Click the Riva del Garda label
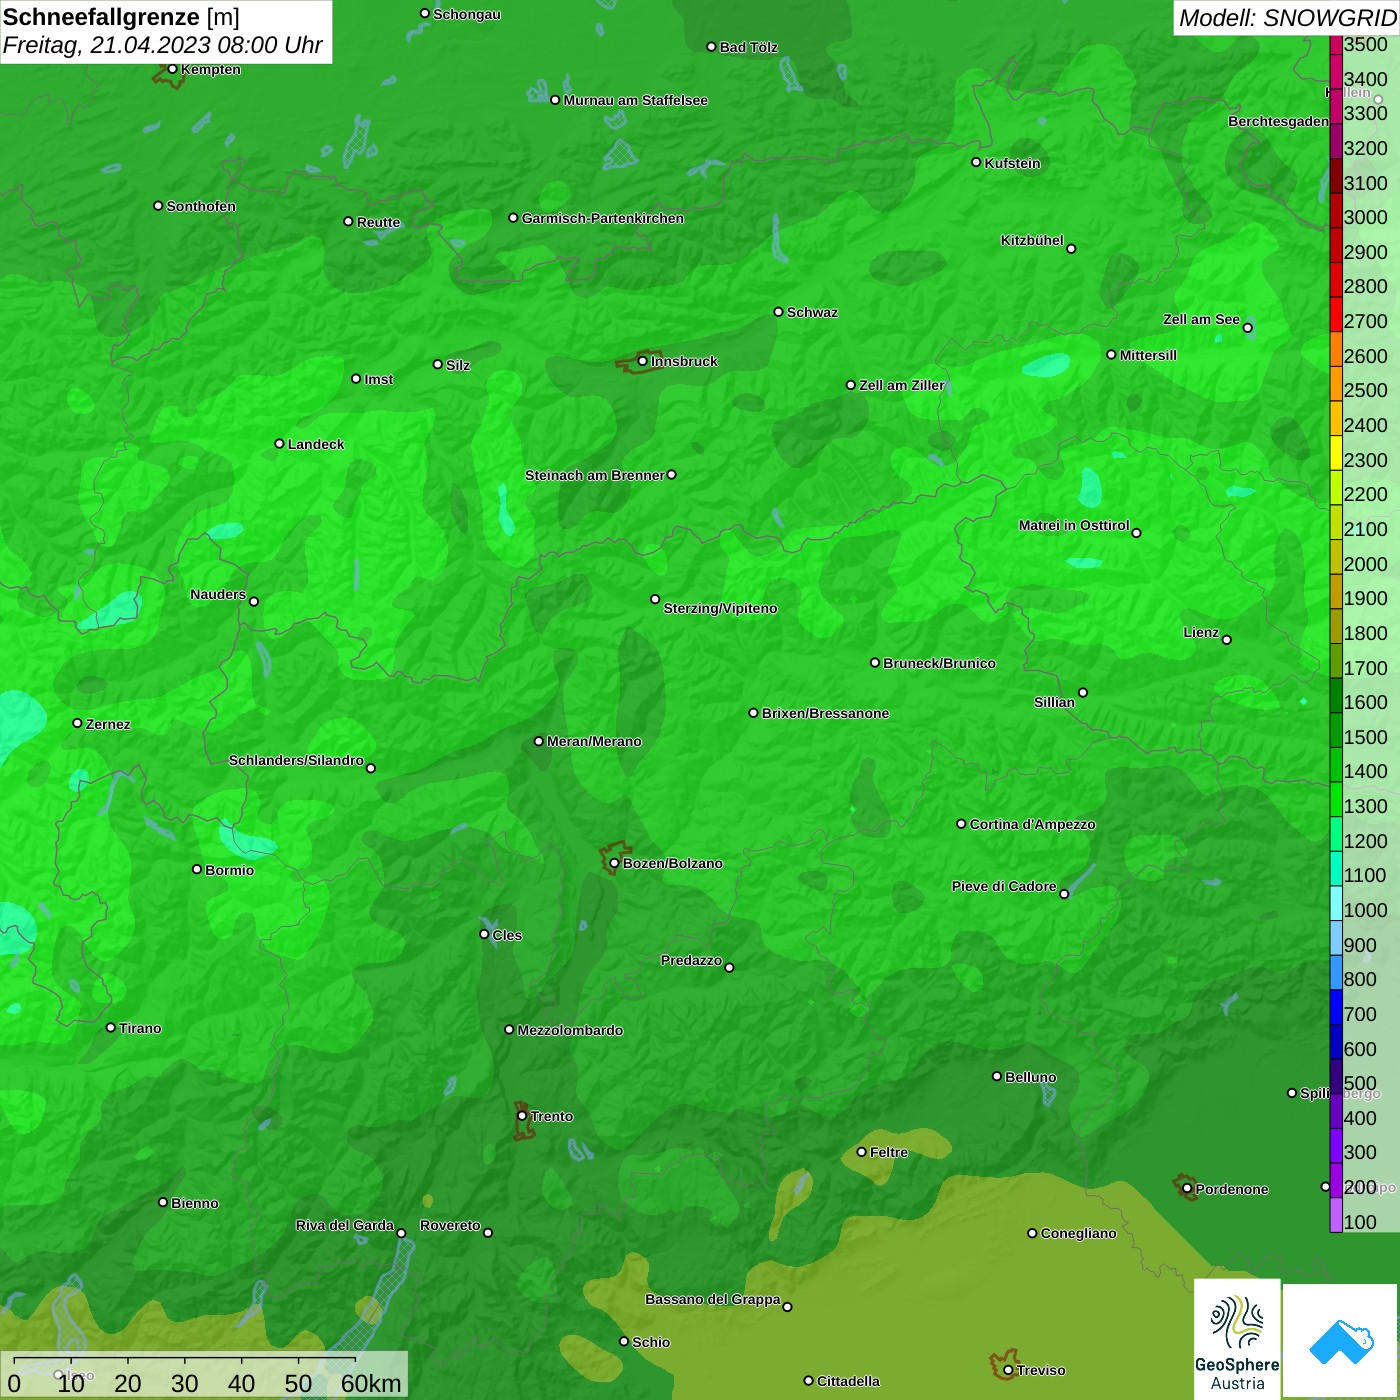The width and height of the screenshot is (1400, 1400). click(x=345, y=1225)
